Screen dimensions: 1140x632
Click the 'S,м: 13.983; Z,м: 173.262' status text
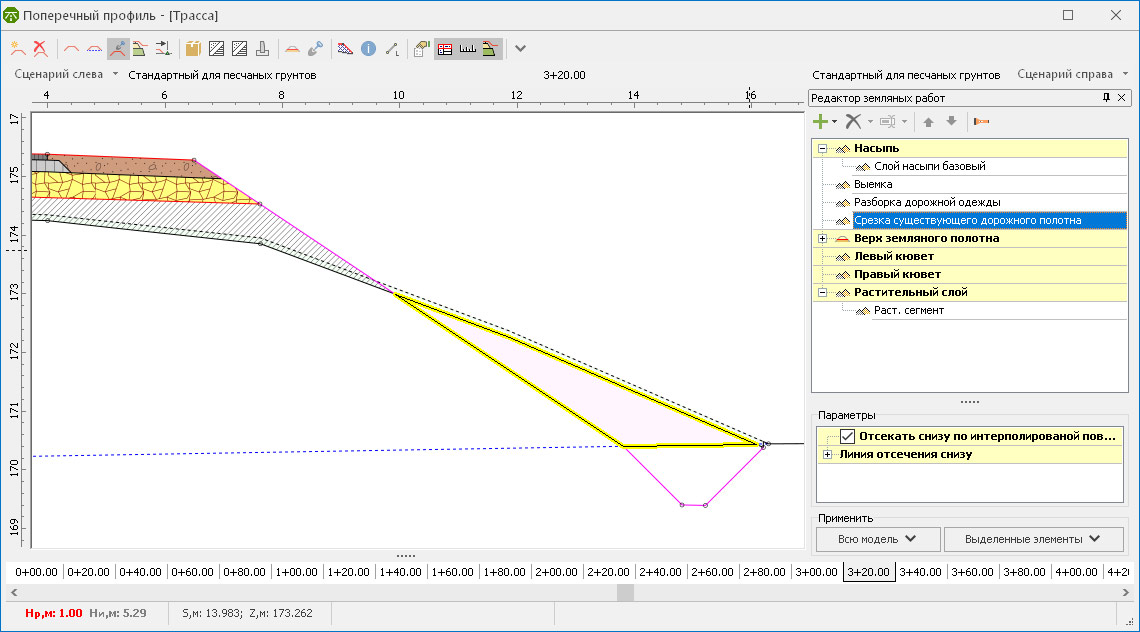pos(247,613)
